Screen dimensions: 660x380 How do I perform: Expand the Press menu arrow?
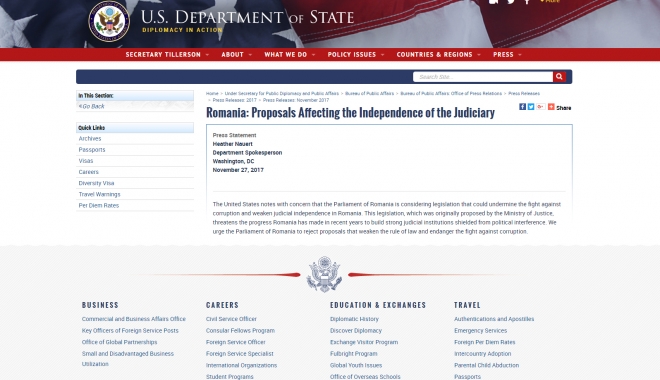point(519,55)
